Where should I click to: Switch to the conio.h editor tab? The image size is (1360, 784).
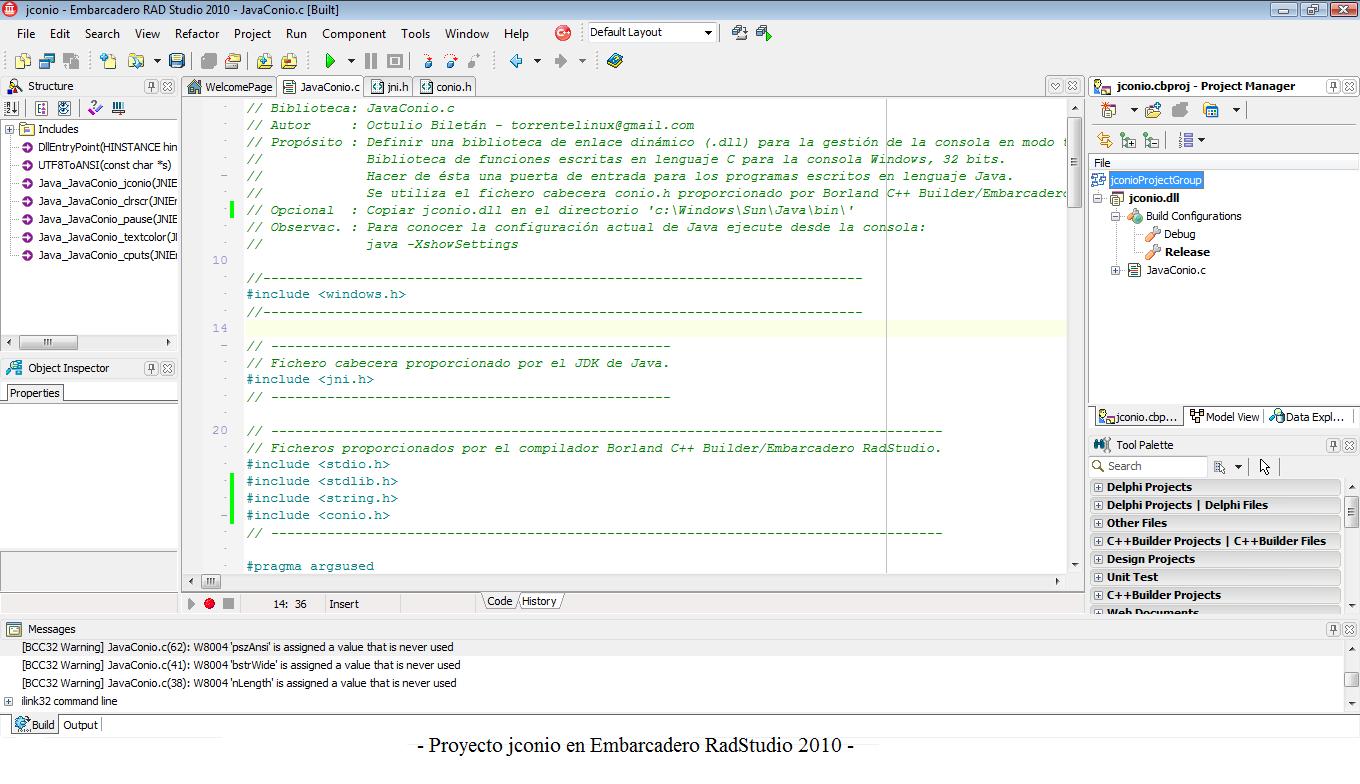coord(446,87)
